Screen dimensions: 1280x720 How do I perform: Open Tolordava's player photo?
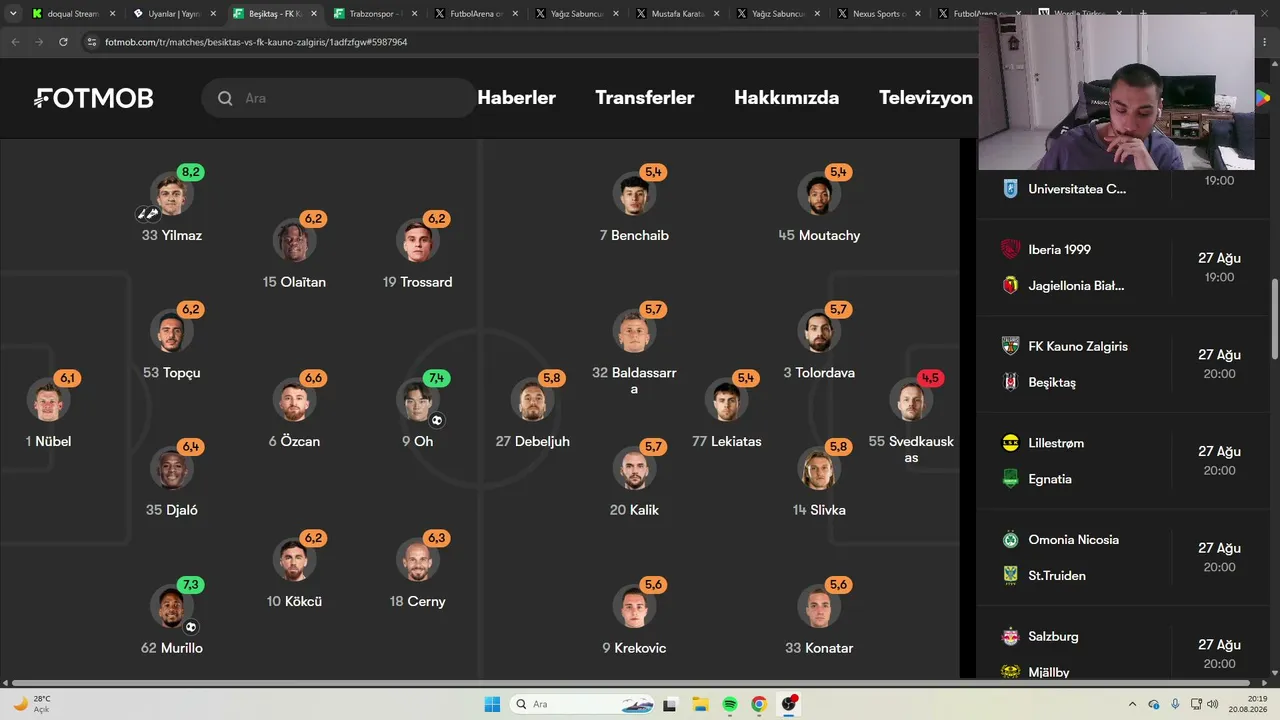pos(819,332)
